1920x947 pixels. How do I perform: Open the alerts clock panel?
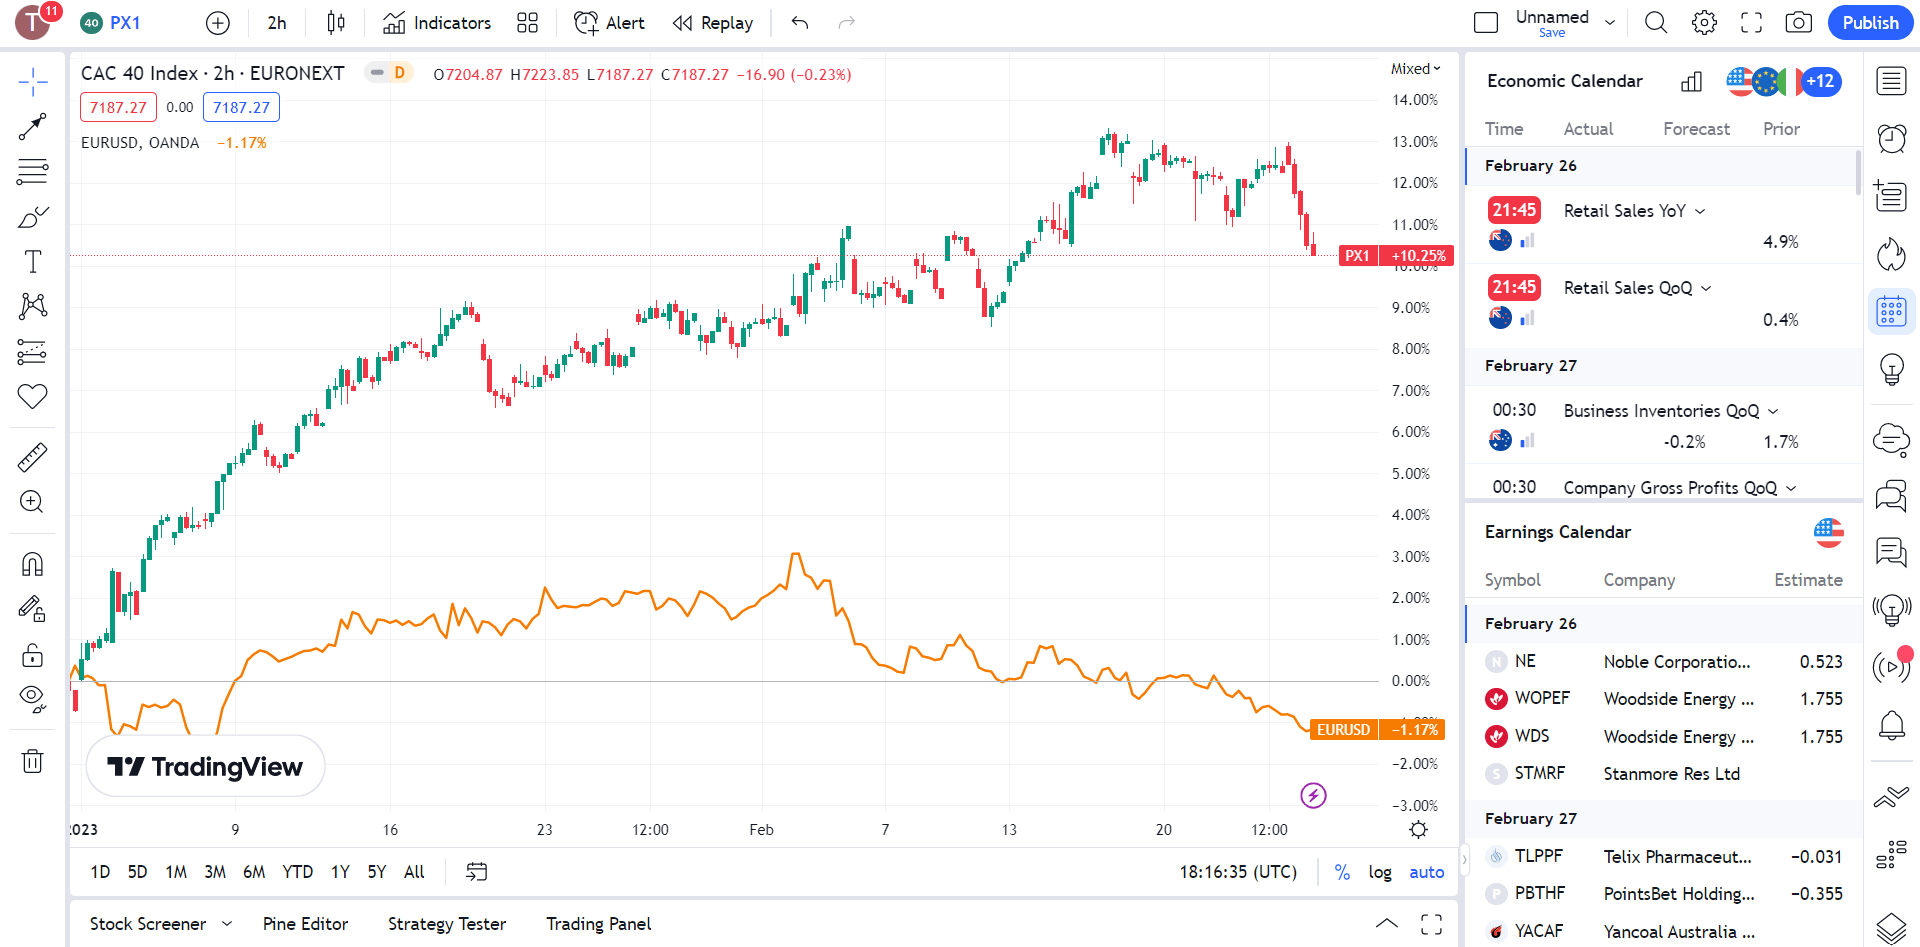click(x=1891, y=138)
